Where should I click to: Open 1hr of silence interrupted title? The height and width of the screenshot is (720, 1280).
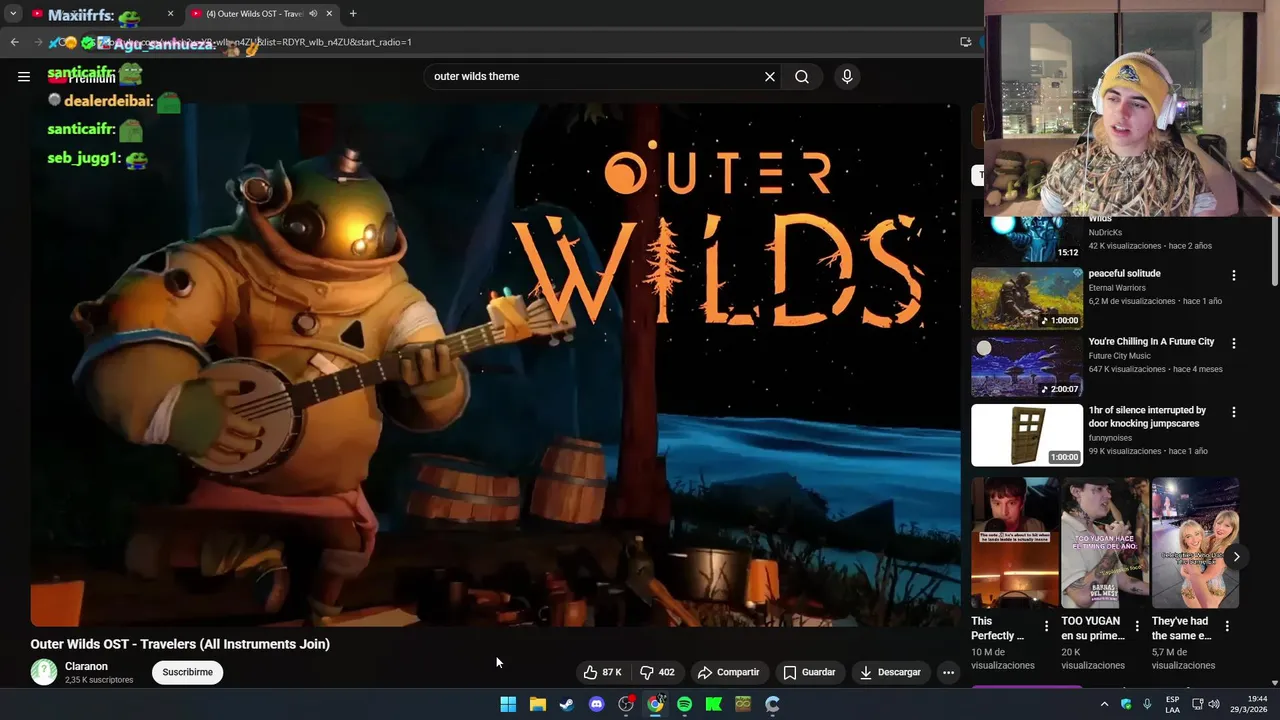[1147, 417]
